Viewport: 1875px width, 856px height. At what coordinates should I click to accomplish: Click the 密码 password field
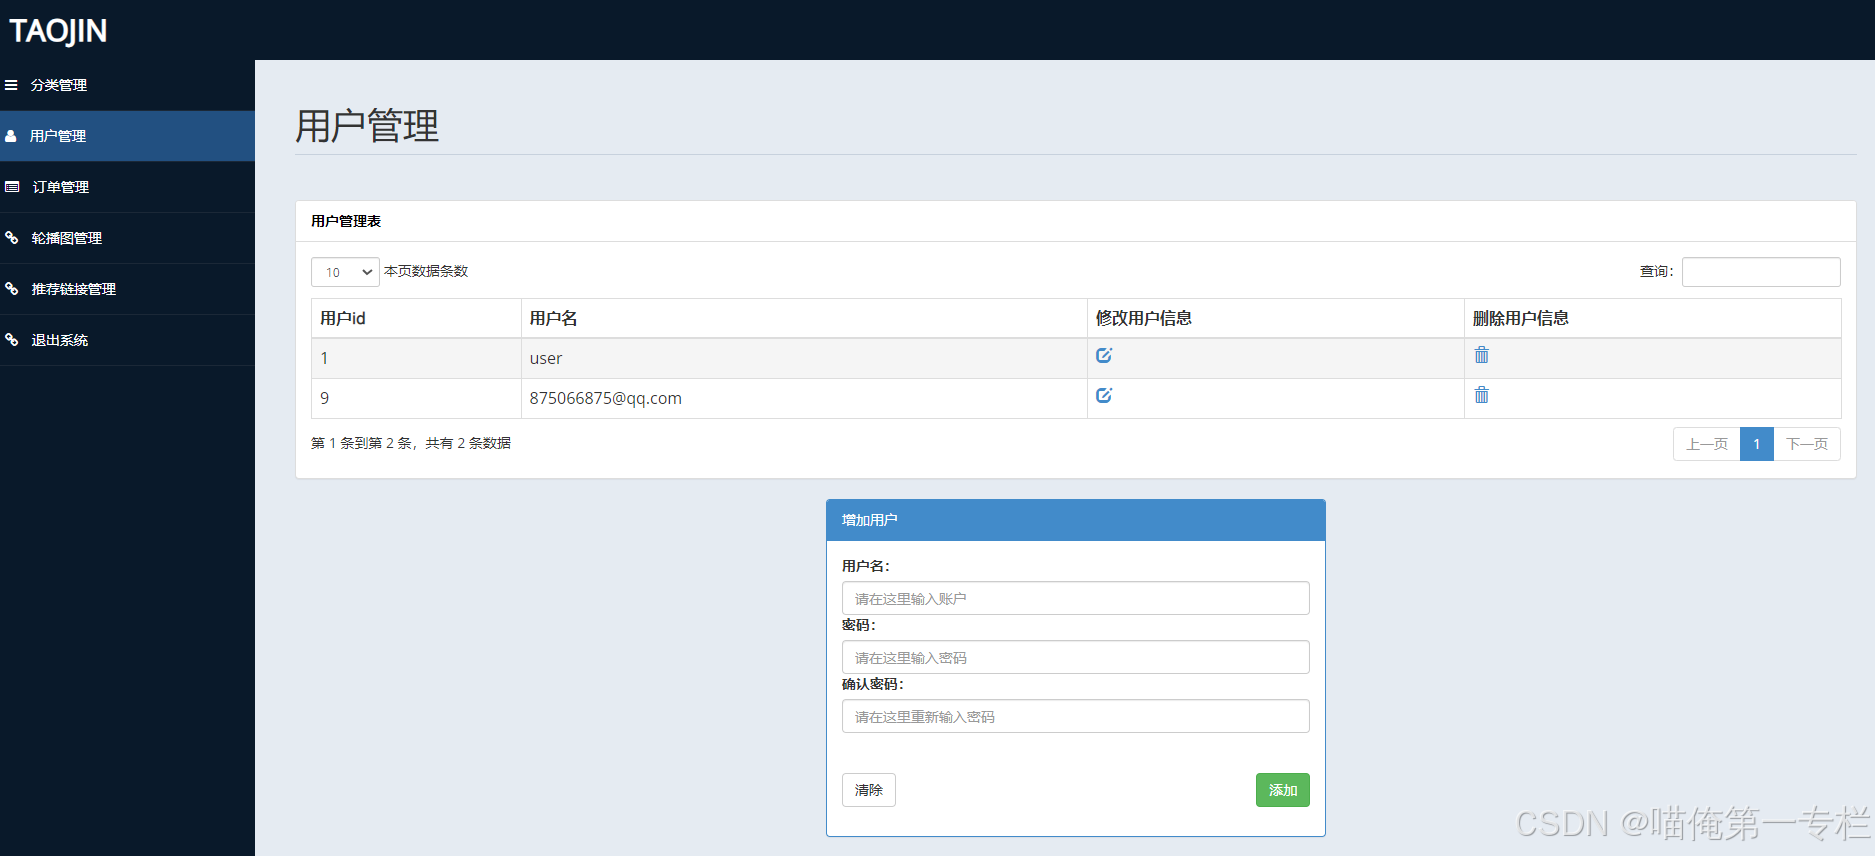1076,657
